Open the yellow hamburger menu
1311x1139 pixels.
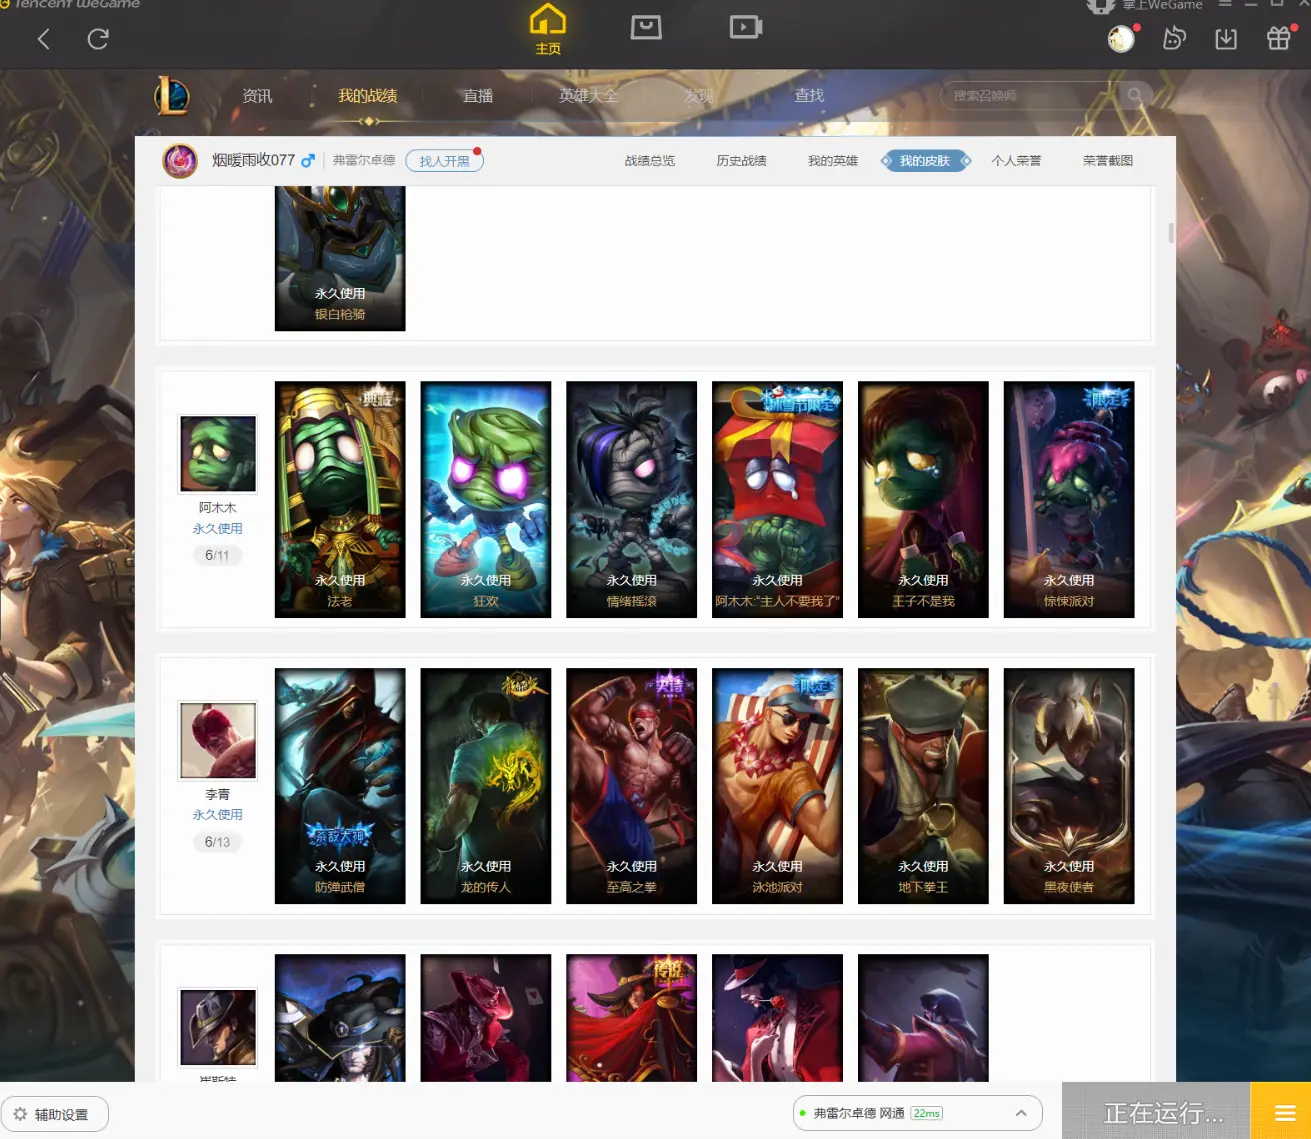(x=1285, y=1113)
